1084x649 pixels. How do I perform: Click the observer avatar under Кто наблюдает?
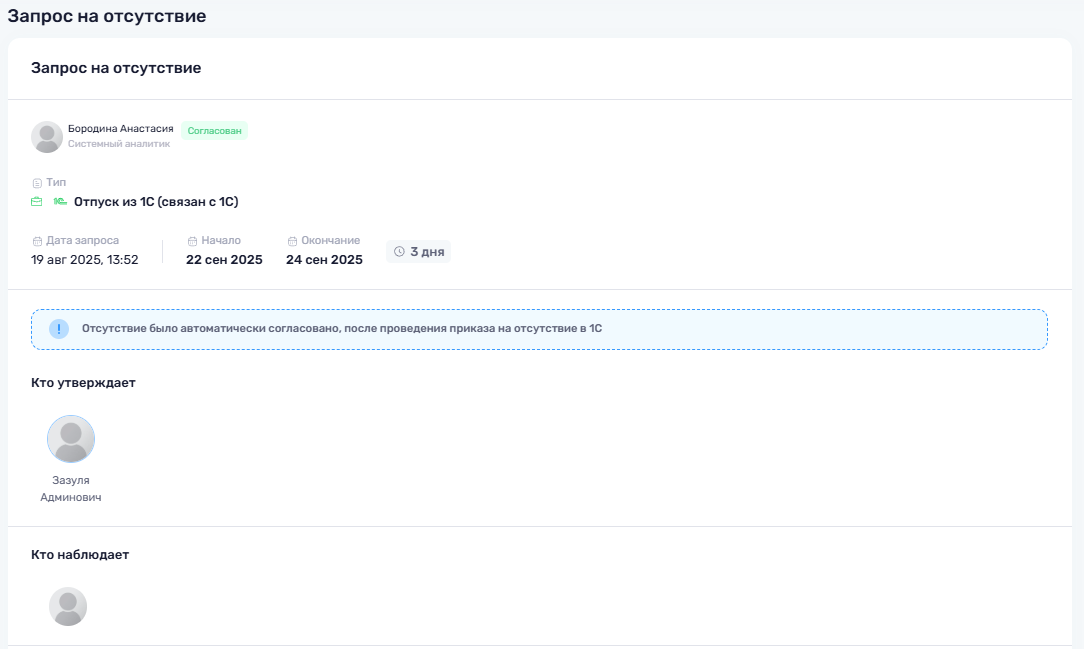[x=68, y=607]
